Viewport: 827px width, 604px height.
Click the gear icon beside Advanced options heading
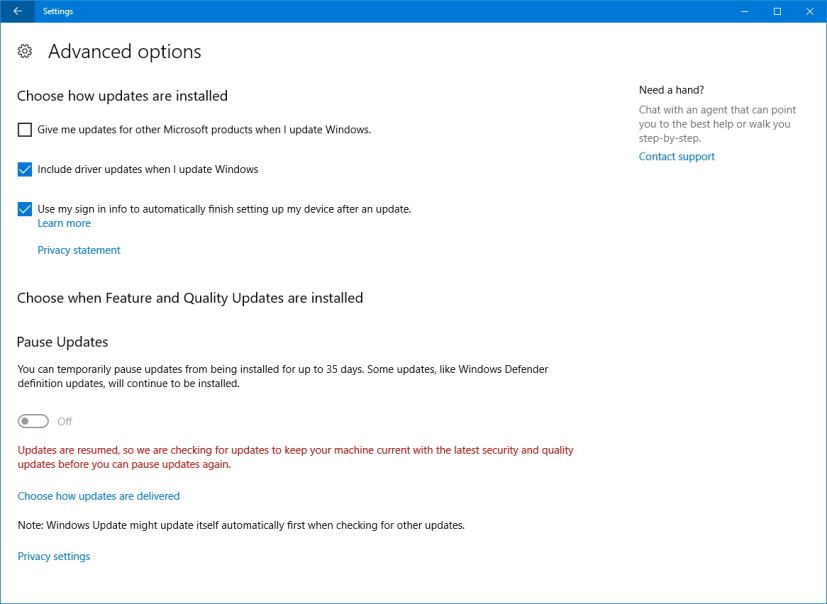pos(25,51)
